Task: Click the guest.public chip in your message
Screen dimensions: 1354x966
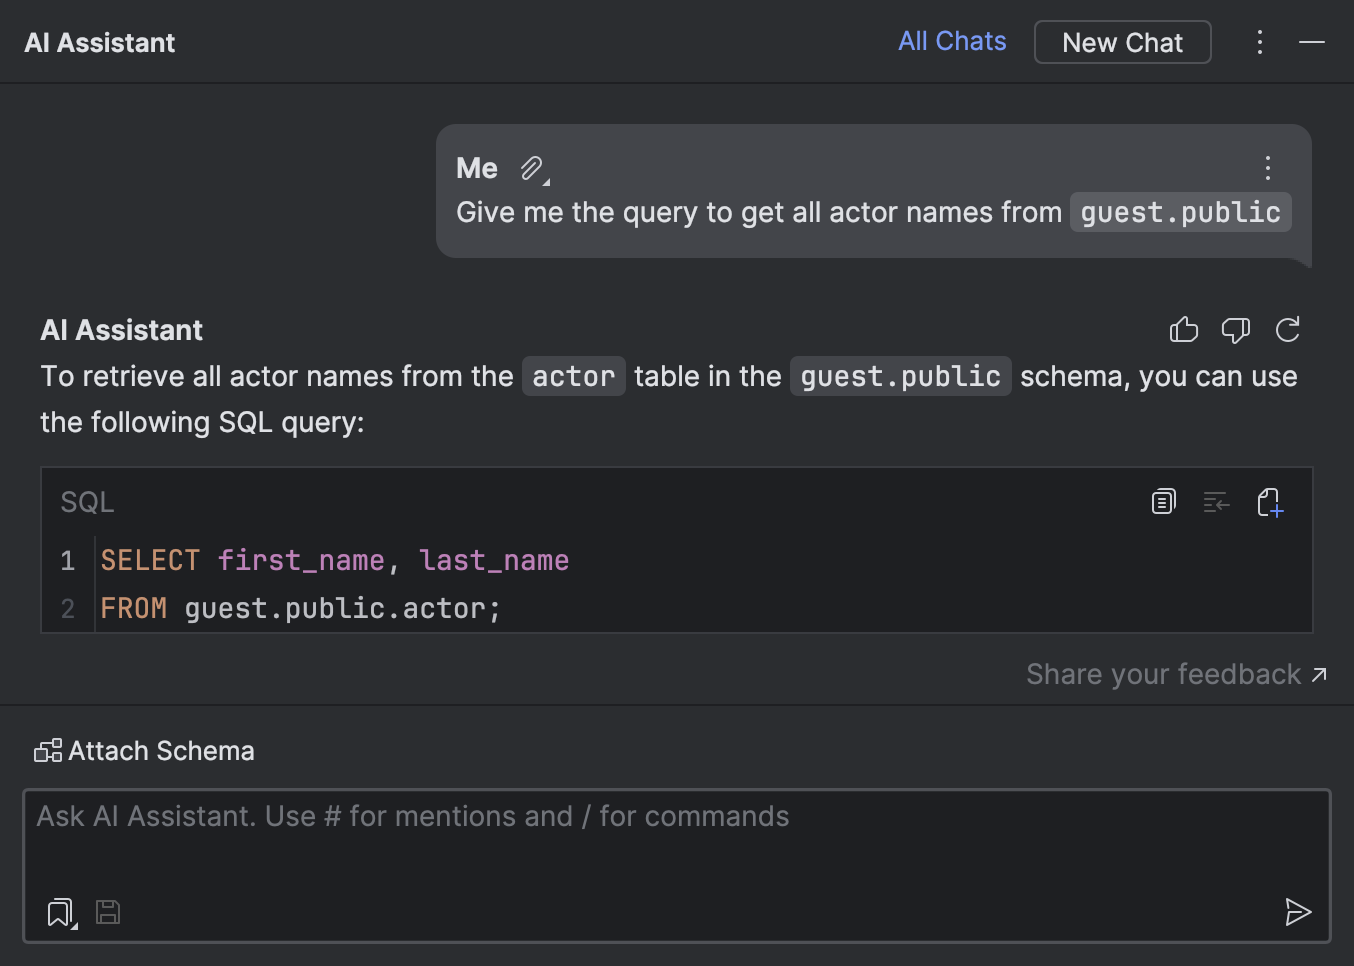Action: pyautogui.click(x=1180, y=212)
